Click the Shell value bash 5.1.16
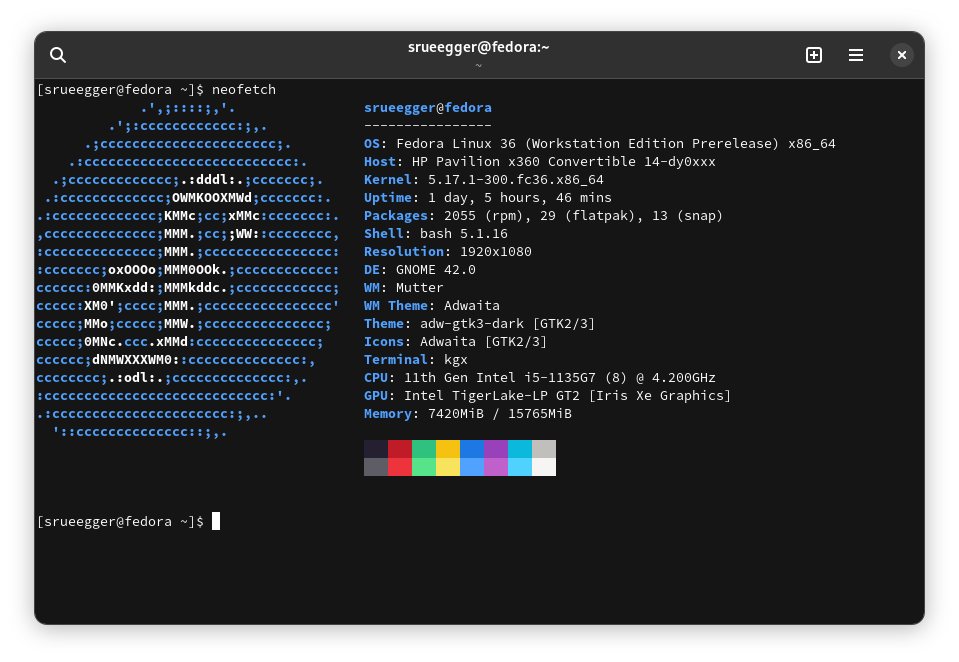The image size is (959, 662). click(x=464, y=234)
